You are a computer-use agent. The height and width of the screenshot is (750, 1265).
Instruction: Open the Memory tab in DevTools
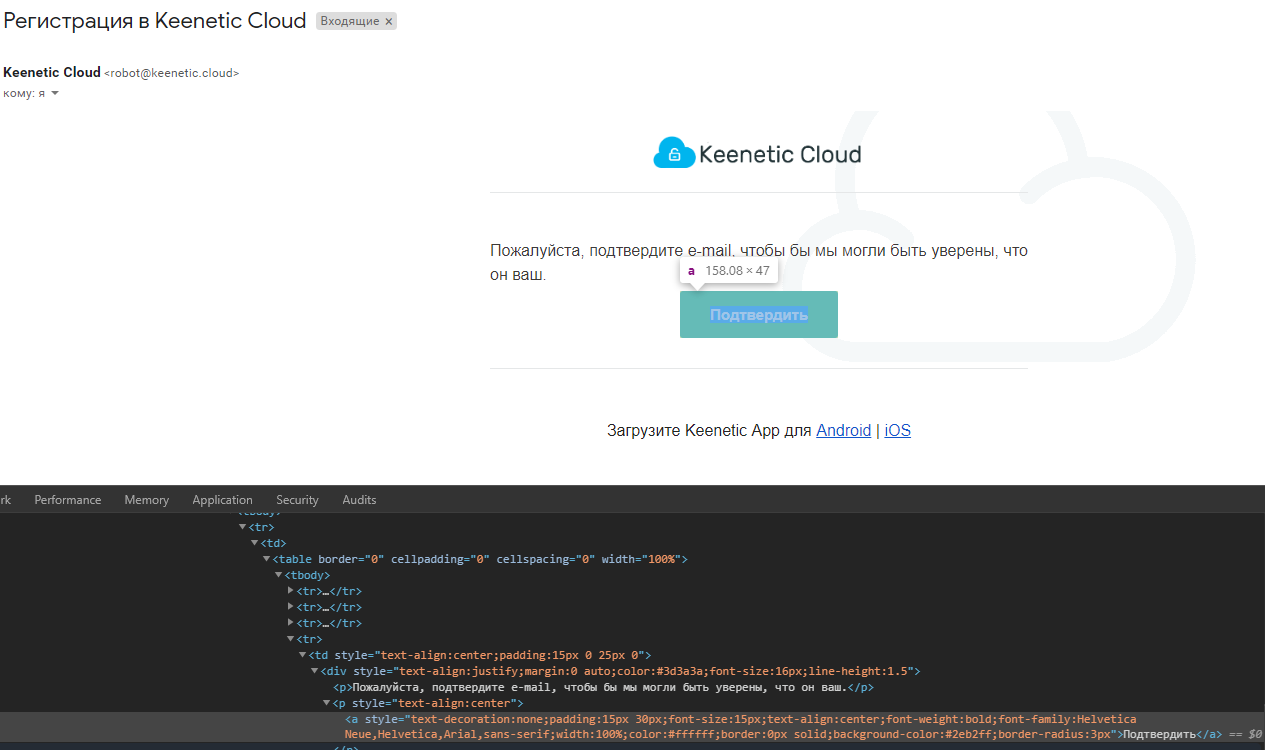[x=146, y=500]
